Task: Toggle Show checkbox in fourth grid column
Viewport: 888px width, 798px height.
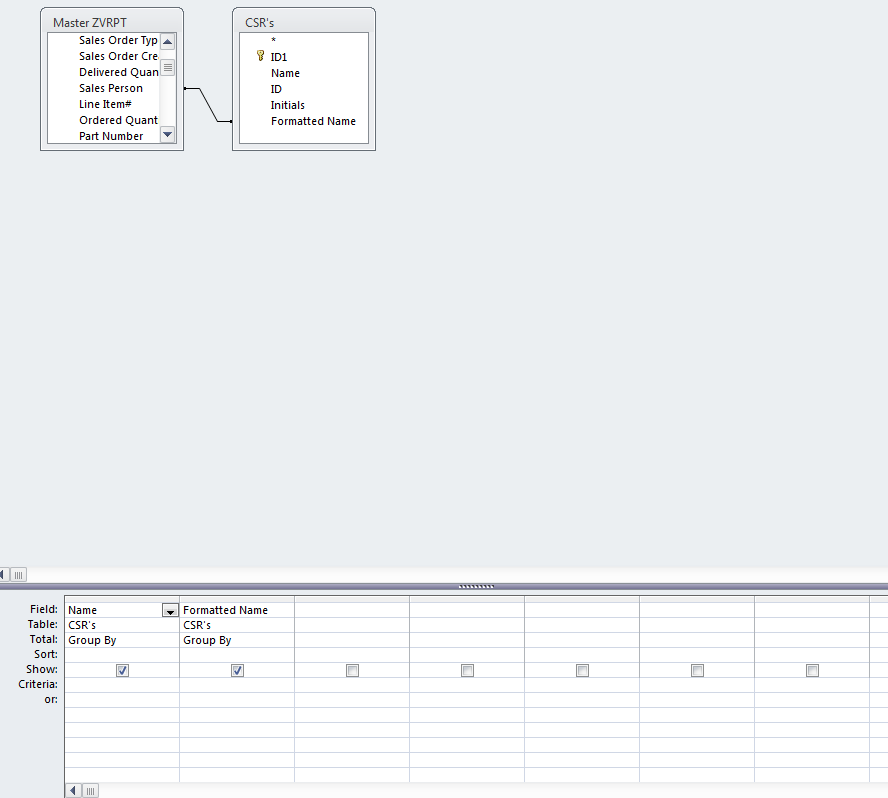Action: [467, 671]
